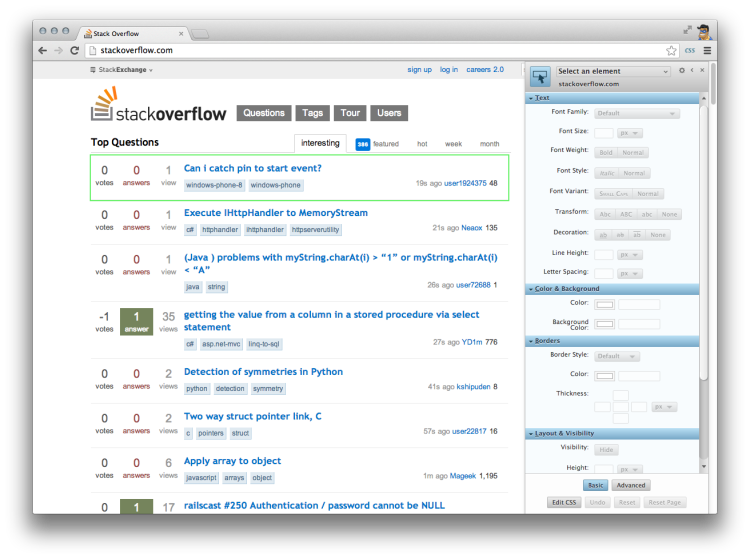Open the Tour nav item
The width and height of the screenshot is (750, 559).
(350, 113)
